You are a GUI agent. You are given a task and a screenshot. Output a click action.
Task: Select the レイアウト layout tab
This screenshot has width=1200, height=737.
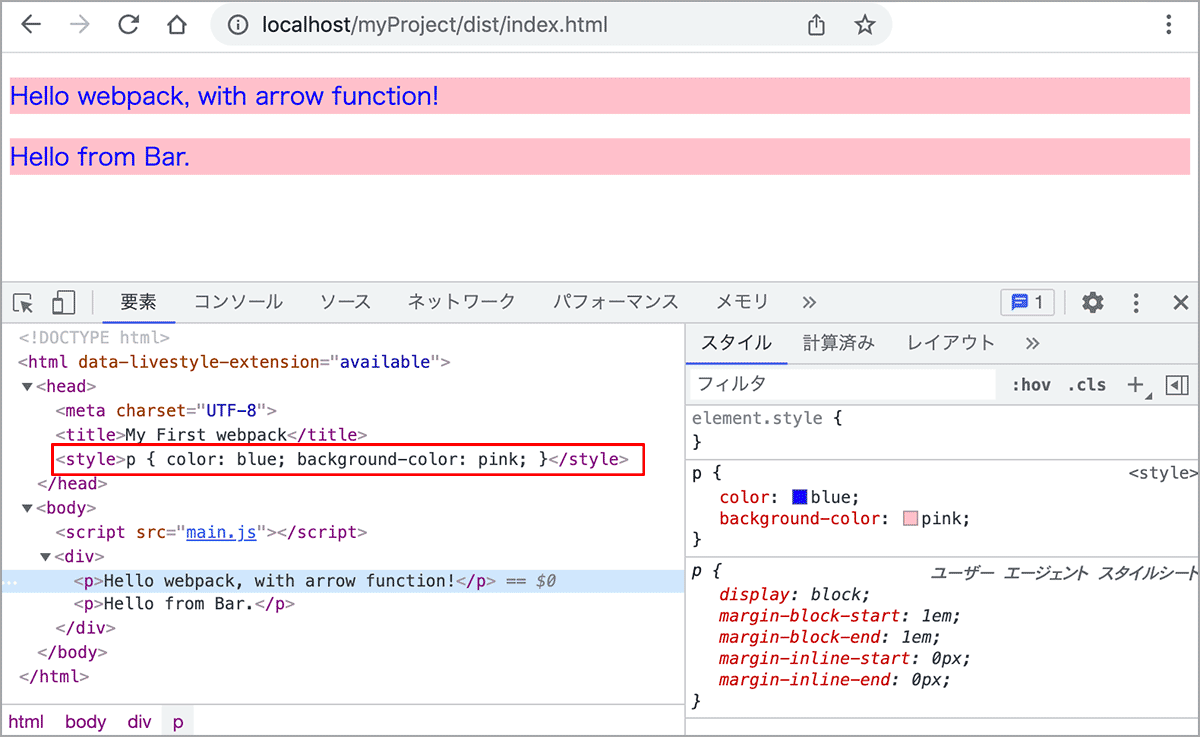951,343
